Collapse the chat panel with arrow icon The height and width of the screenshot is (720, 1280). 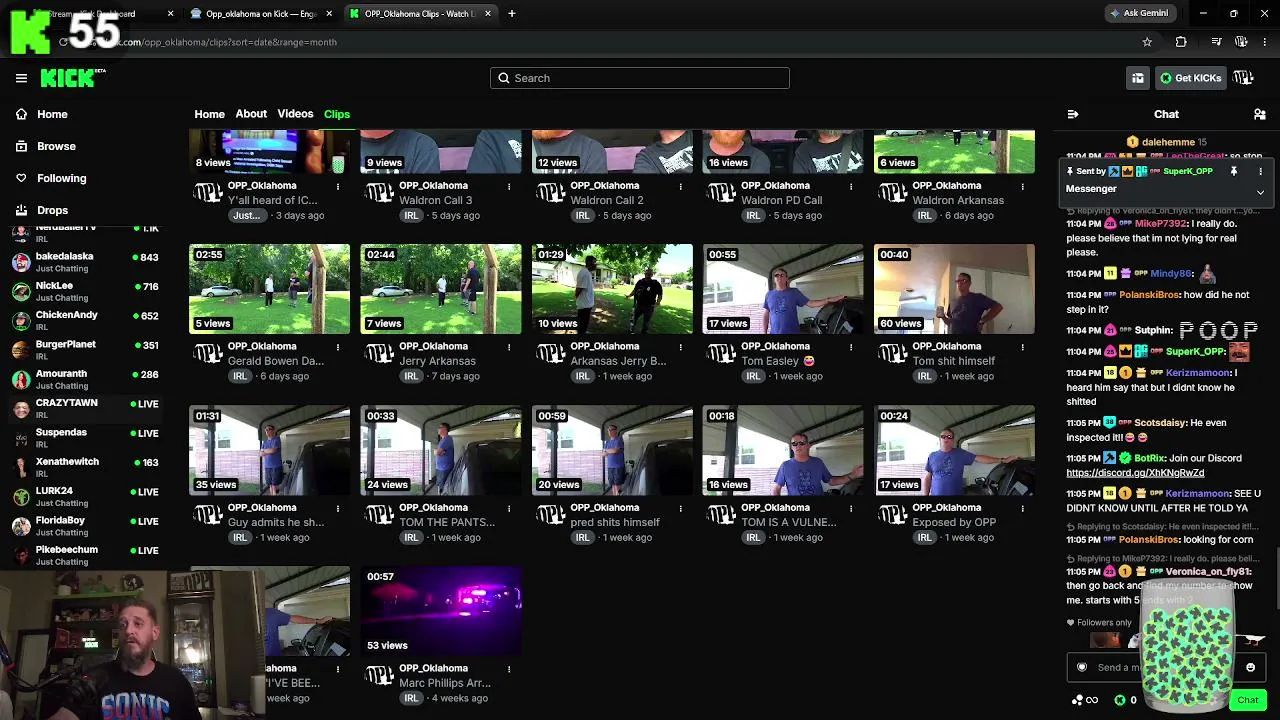(1073, 114)
